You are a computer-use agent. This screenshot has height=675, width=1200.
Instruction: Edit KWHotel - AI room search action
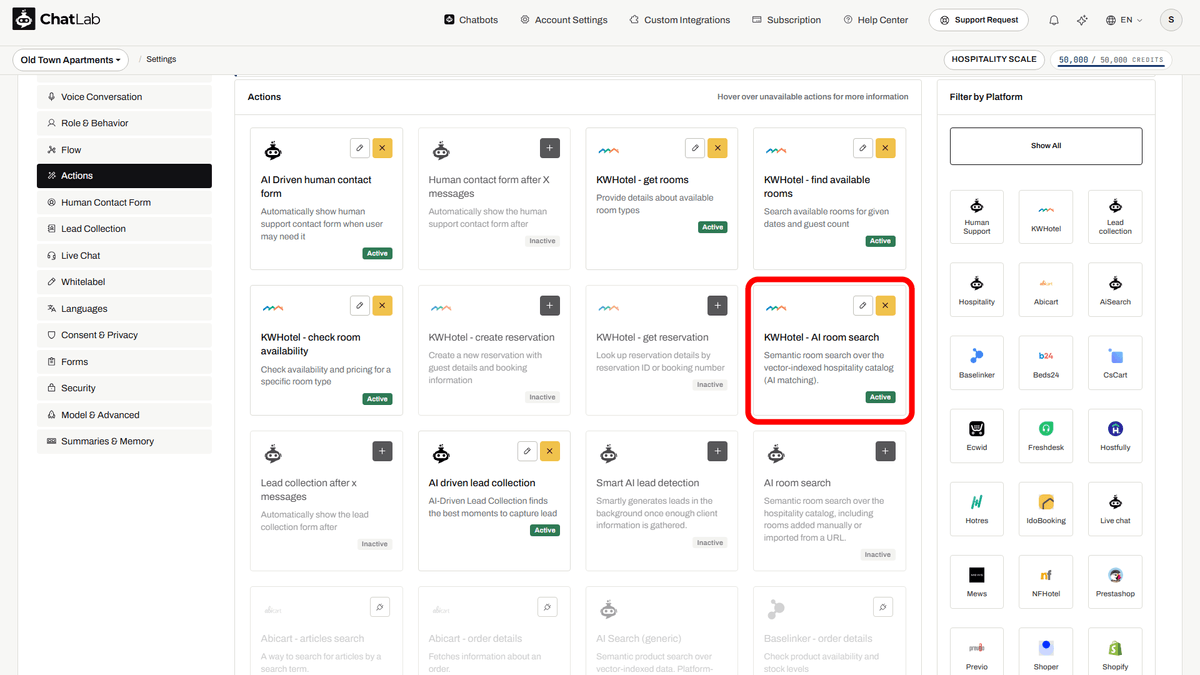pos(863,305)
